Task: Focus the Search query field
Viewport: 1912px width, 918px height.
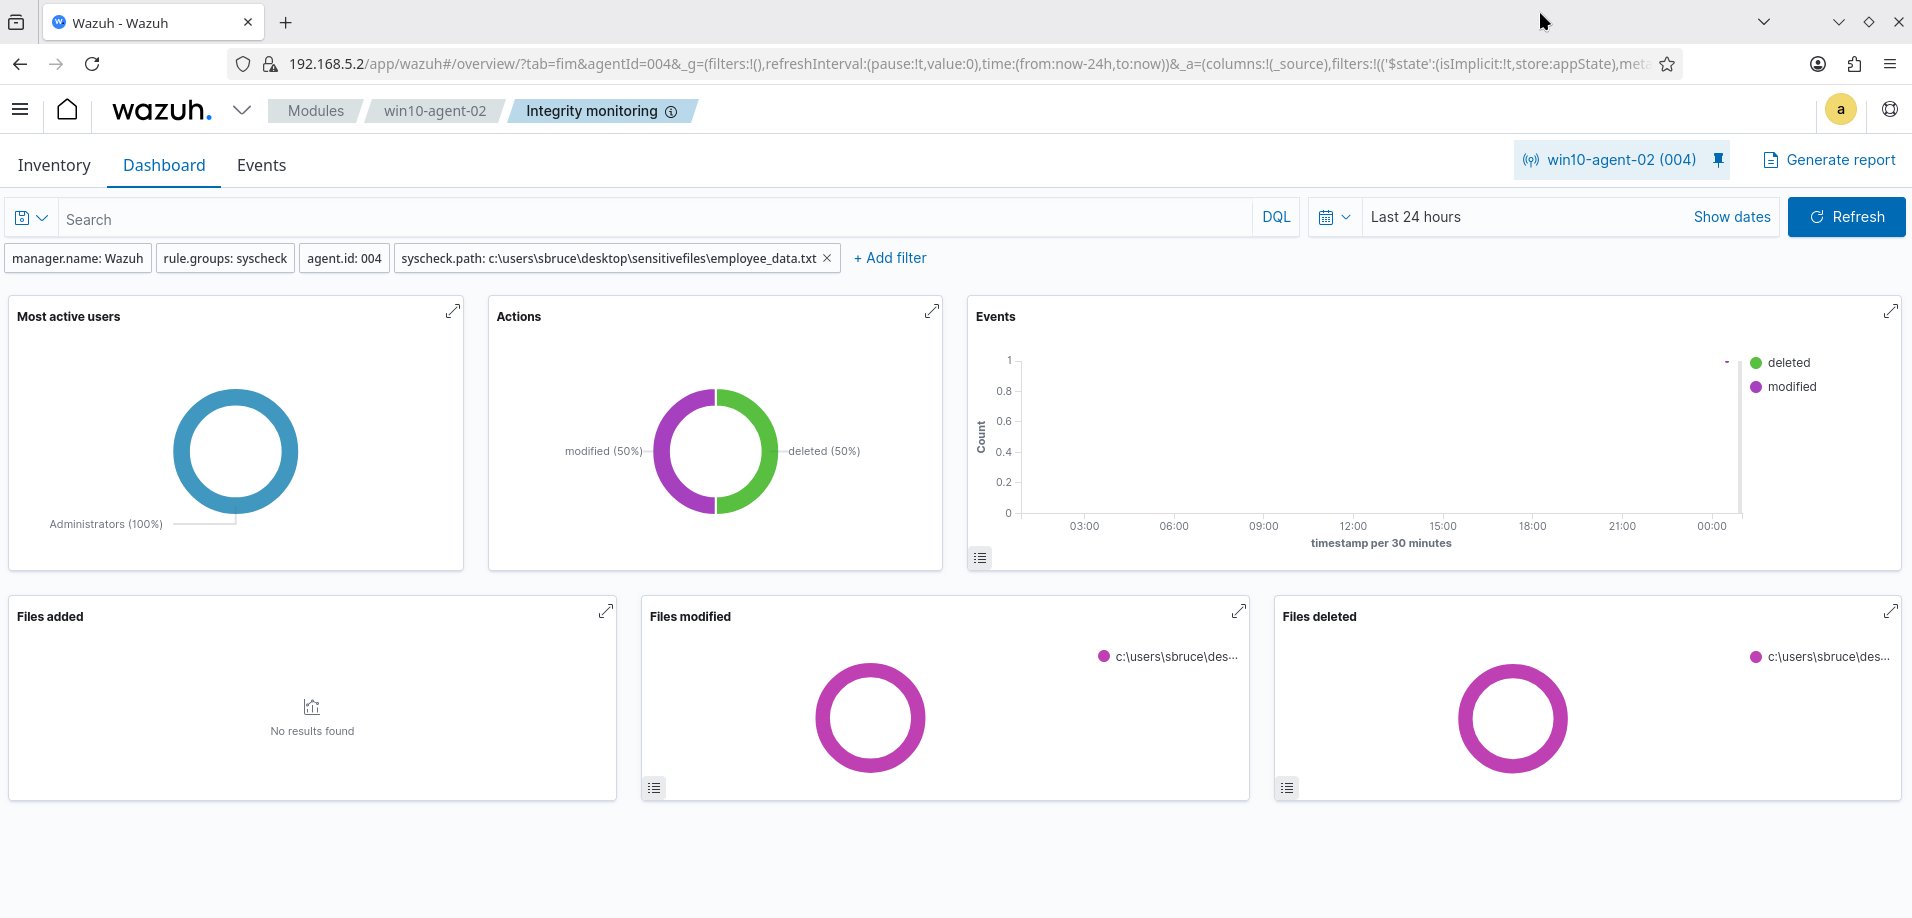Action: [x=654, y=219]
